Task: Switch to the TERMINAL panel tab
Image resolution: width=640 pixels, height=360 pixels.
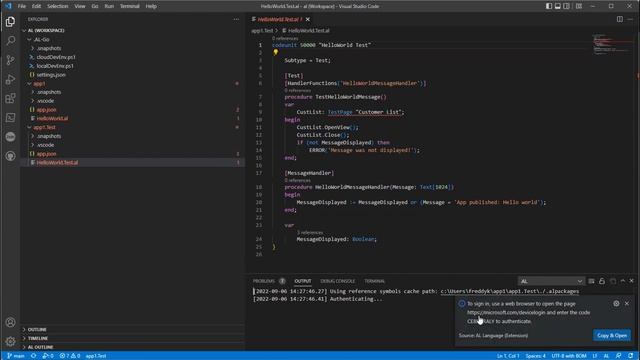Action: 374,281
